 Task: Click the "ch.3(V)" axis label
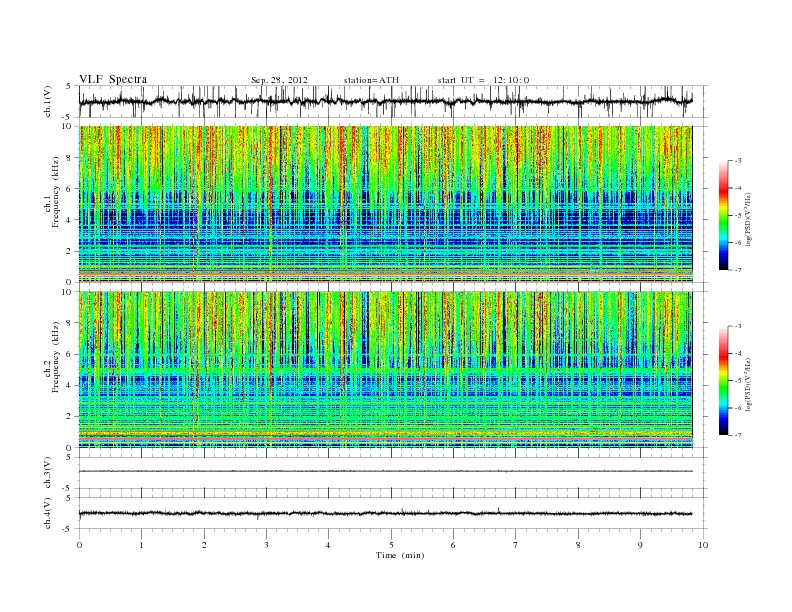coord(48,473)
